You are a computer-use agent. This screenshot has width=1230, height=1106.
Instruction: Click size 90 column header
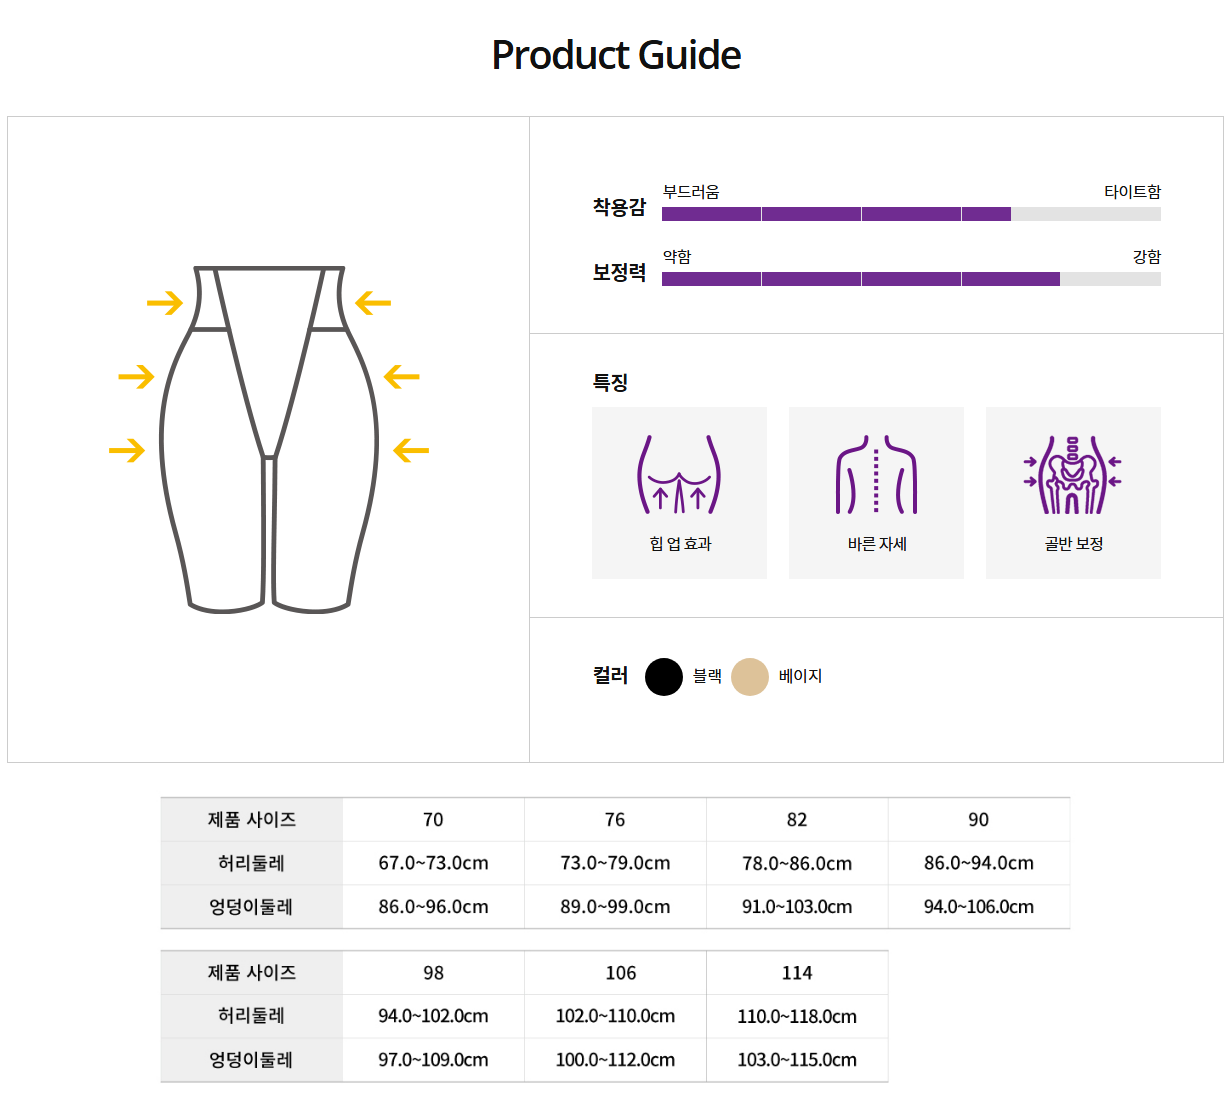(979, 820)
